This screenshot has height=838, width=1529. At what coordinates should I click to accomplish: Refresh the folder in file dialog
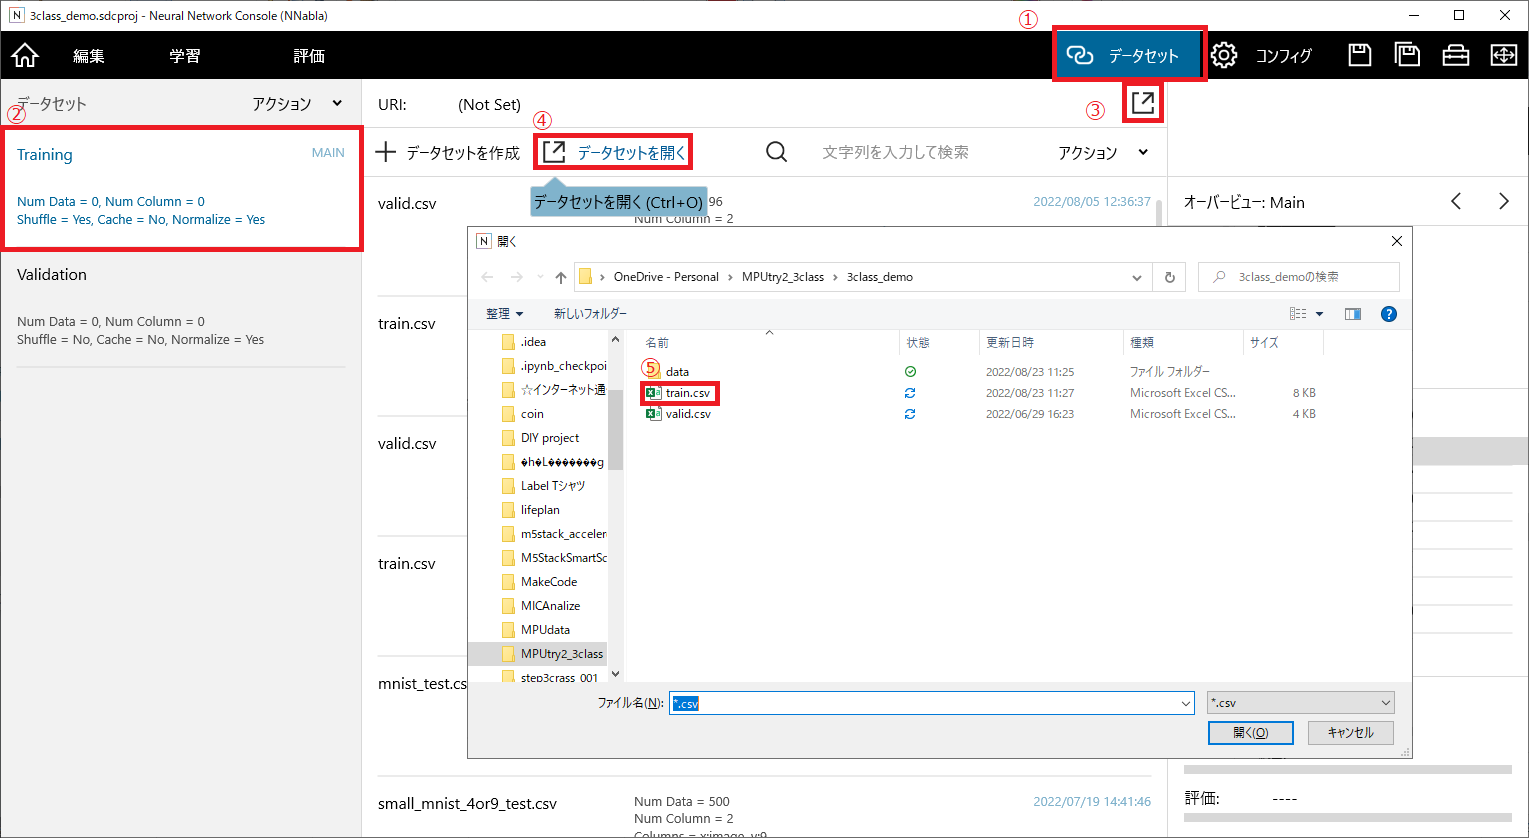pyautogui.click(x=1169, y=277)
